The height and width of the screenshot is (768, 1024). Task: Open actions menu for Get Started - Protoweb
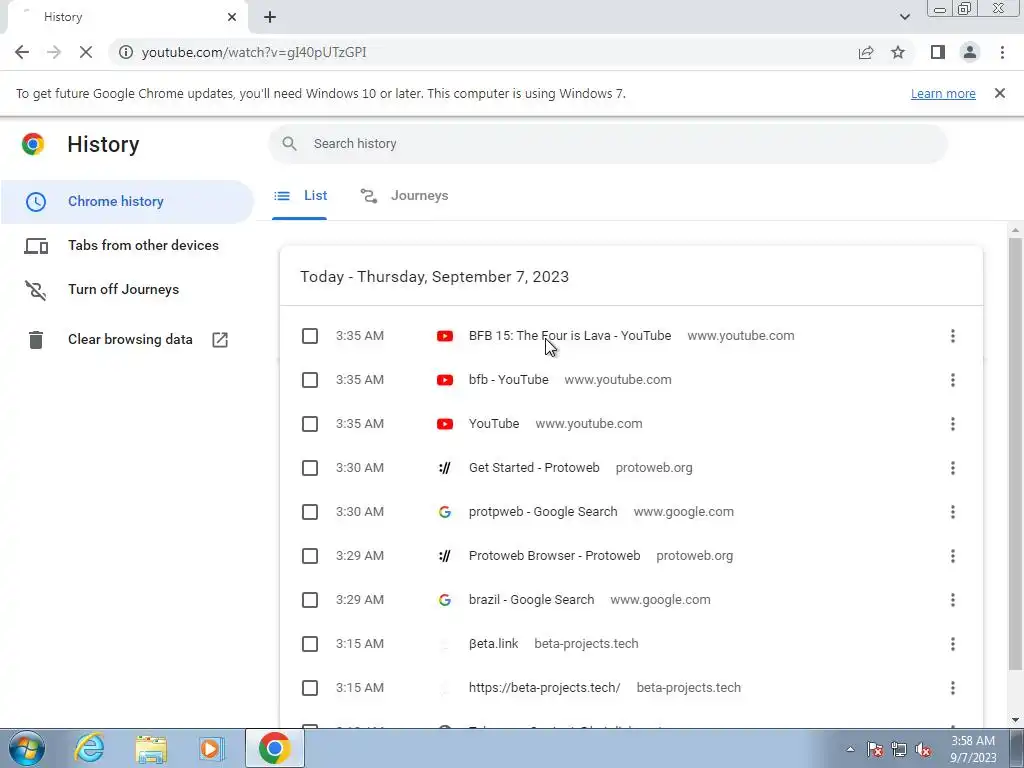click(x=953, y=468)
